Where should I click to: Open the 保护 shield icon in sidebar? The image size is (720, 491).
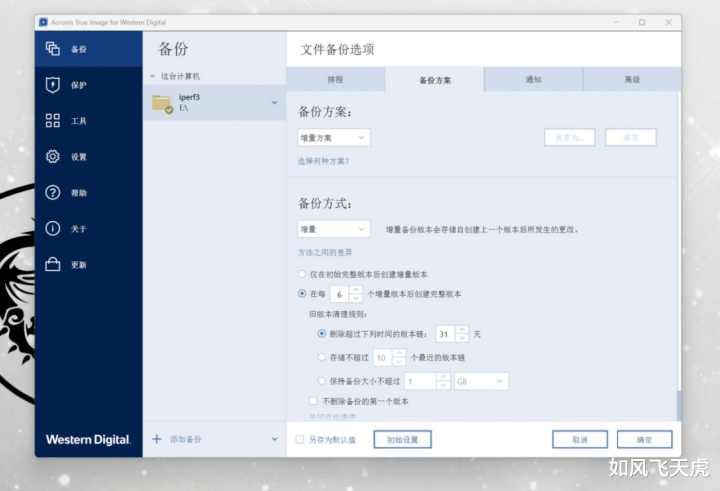click(x=52, y=85)
